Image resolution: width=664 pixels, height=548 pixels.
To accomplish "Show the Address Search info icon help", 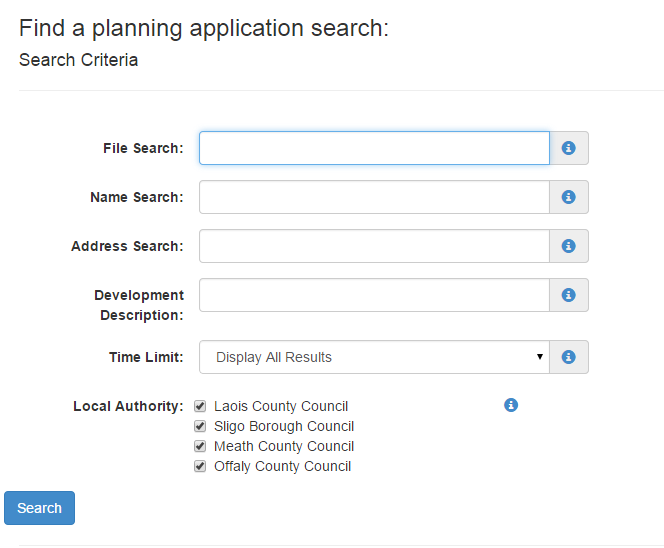I will pyautogui.click(x=568, y=246).
